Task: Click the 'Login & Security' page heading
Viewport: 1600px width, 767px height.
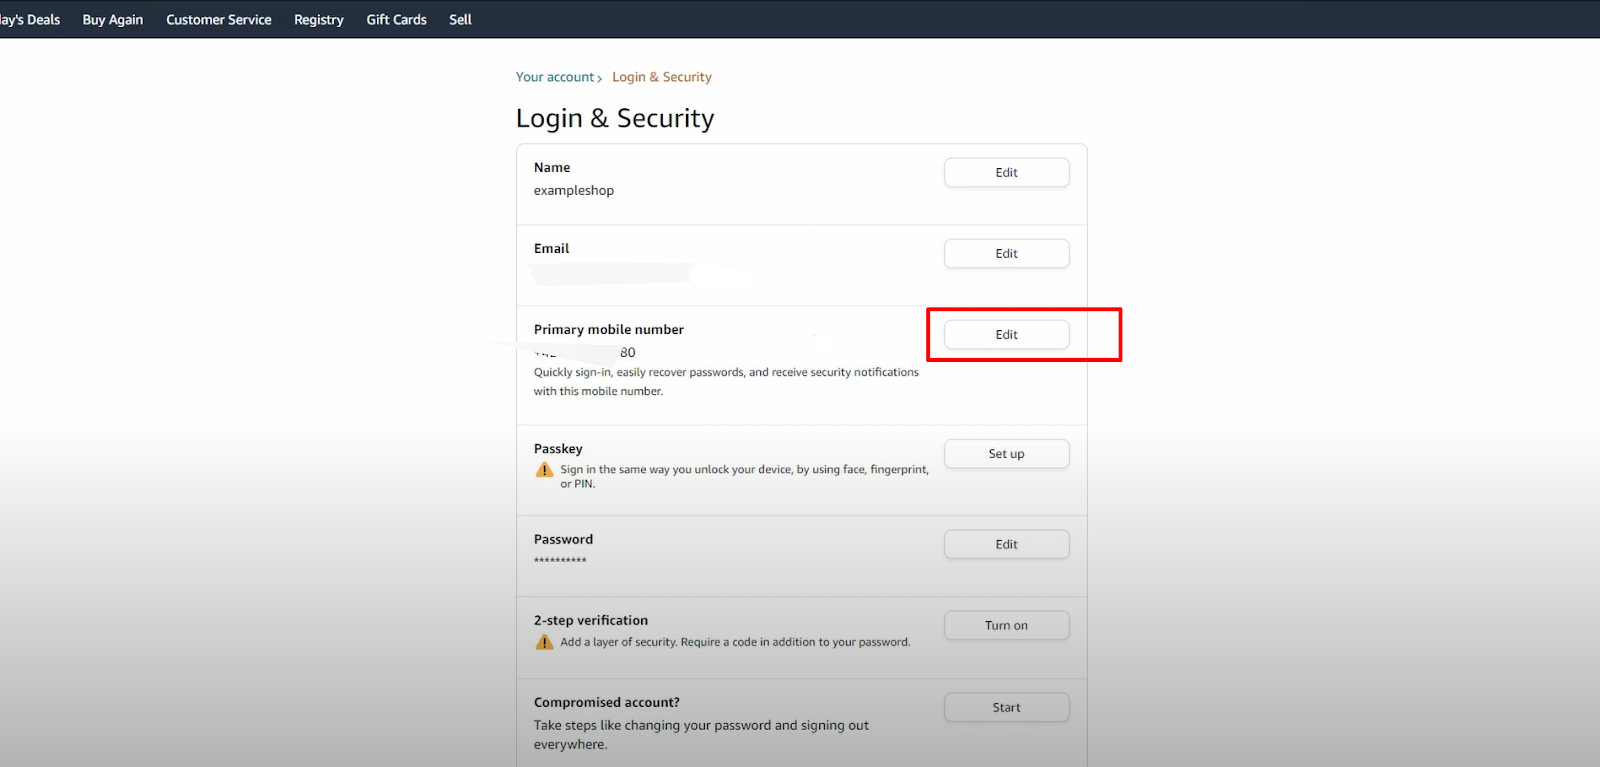Action: tap(615, 118)
